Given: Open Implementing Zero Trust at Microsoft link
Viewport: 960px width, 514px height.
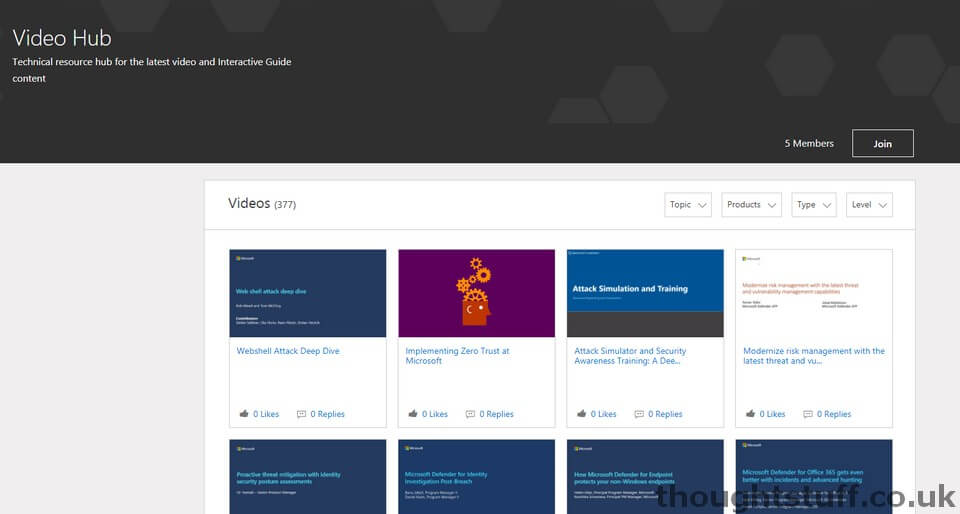Looking at the screenshot, I should click(x=457, y=356).
